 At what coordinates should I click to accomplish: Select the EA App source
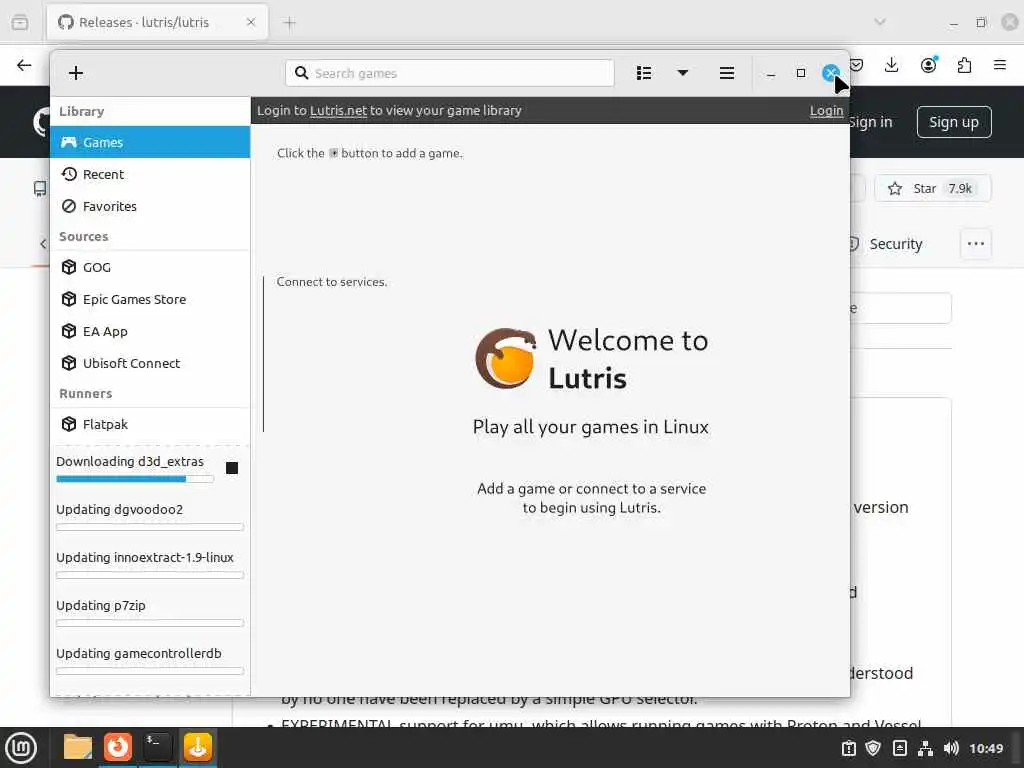(150, 331)
